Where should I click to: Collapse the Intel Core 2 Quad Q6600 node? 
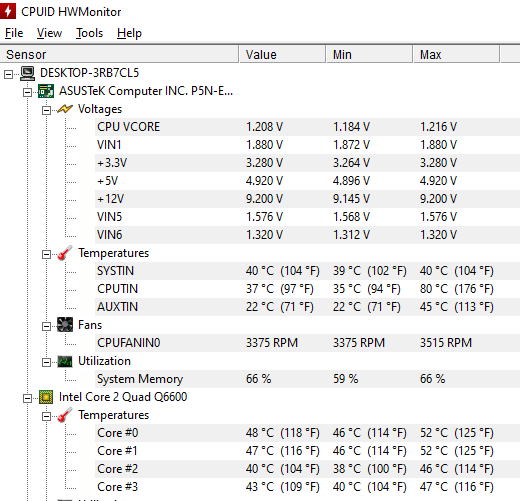[27, 398]
